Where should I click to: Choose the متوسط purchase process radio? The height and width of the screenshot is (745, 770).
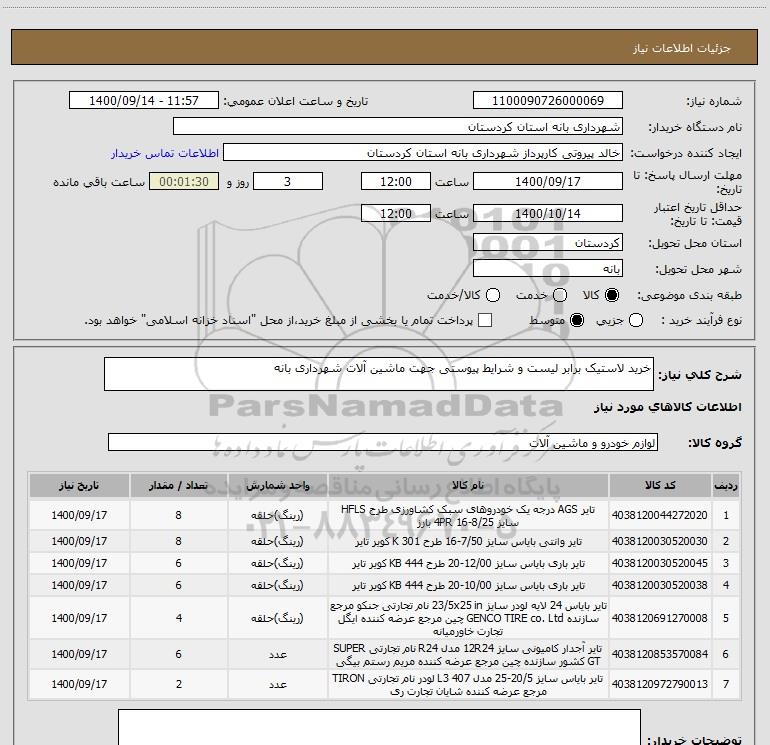[577, 320]
